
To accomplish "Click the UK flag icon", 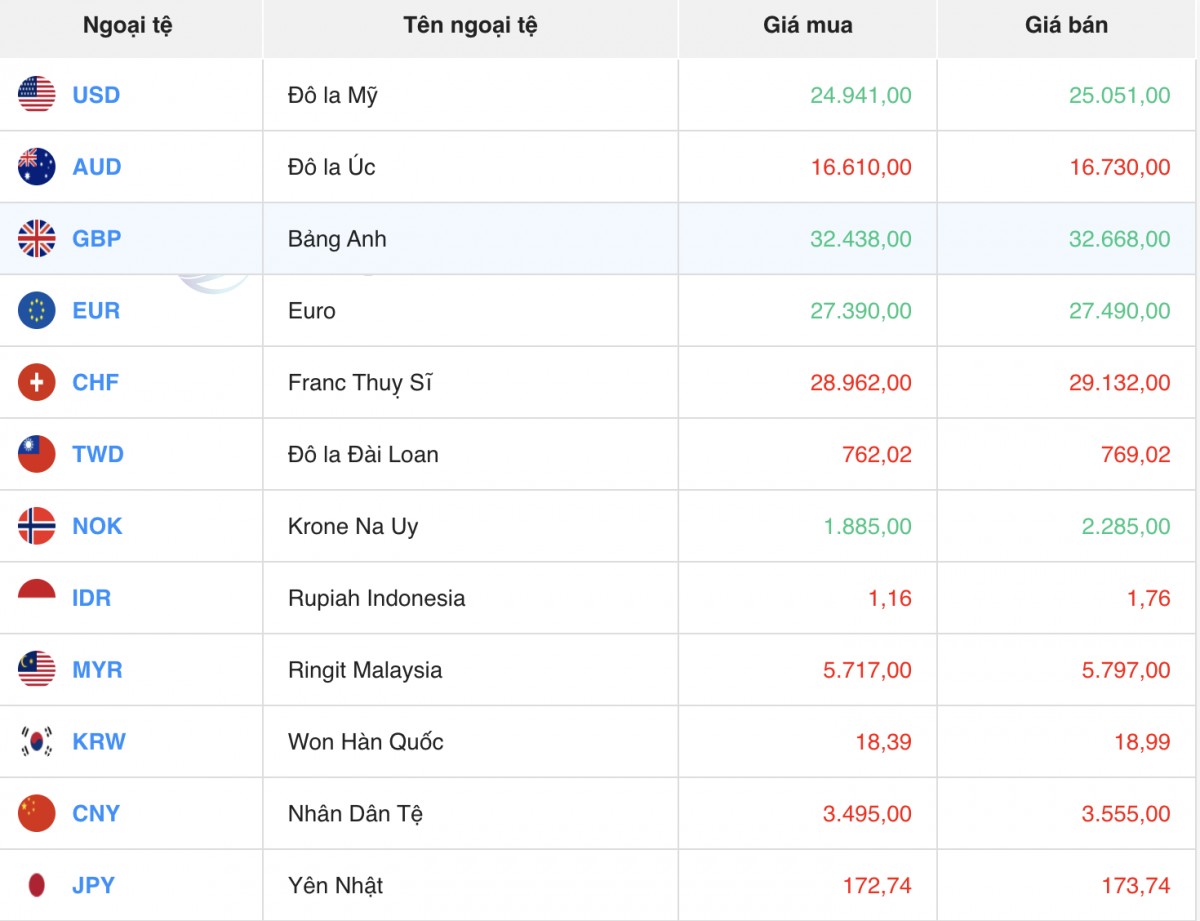I will (37, 239).
